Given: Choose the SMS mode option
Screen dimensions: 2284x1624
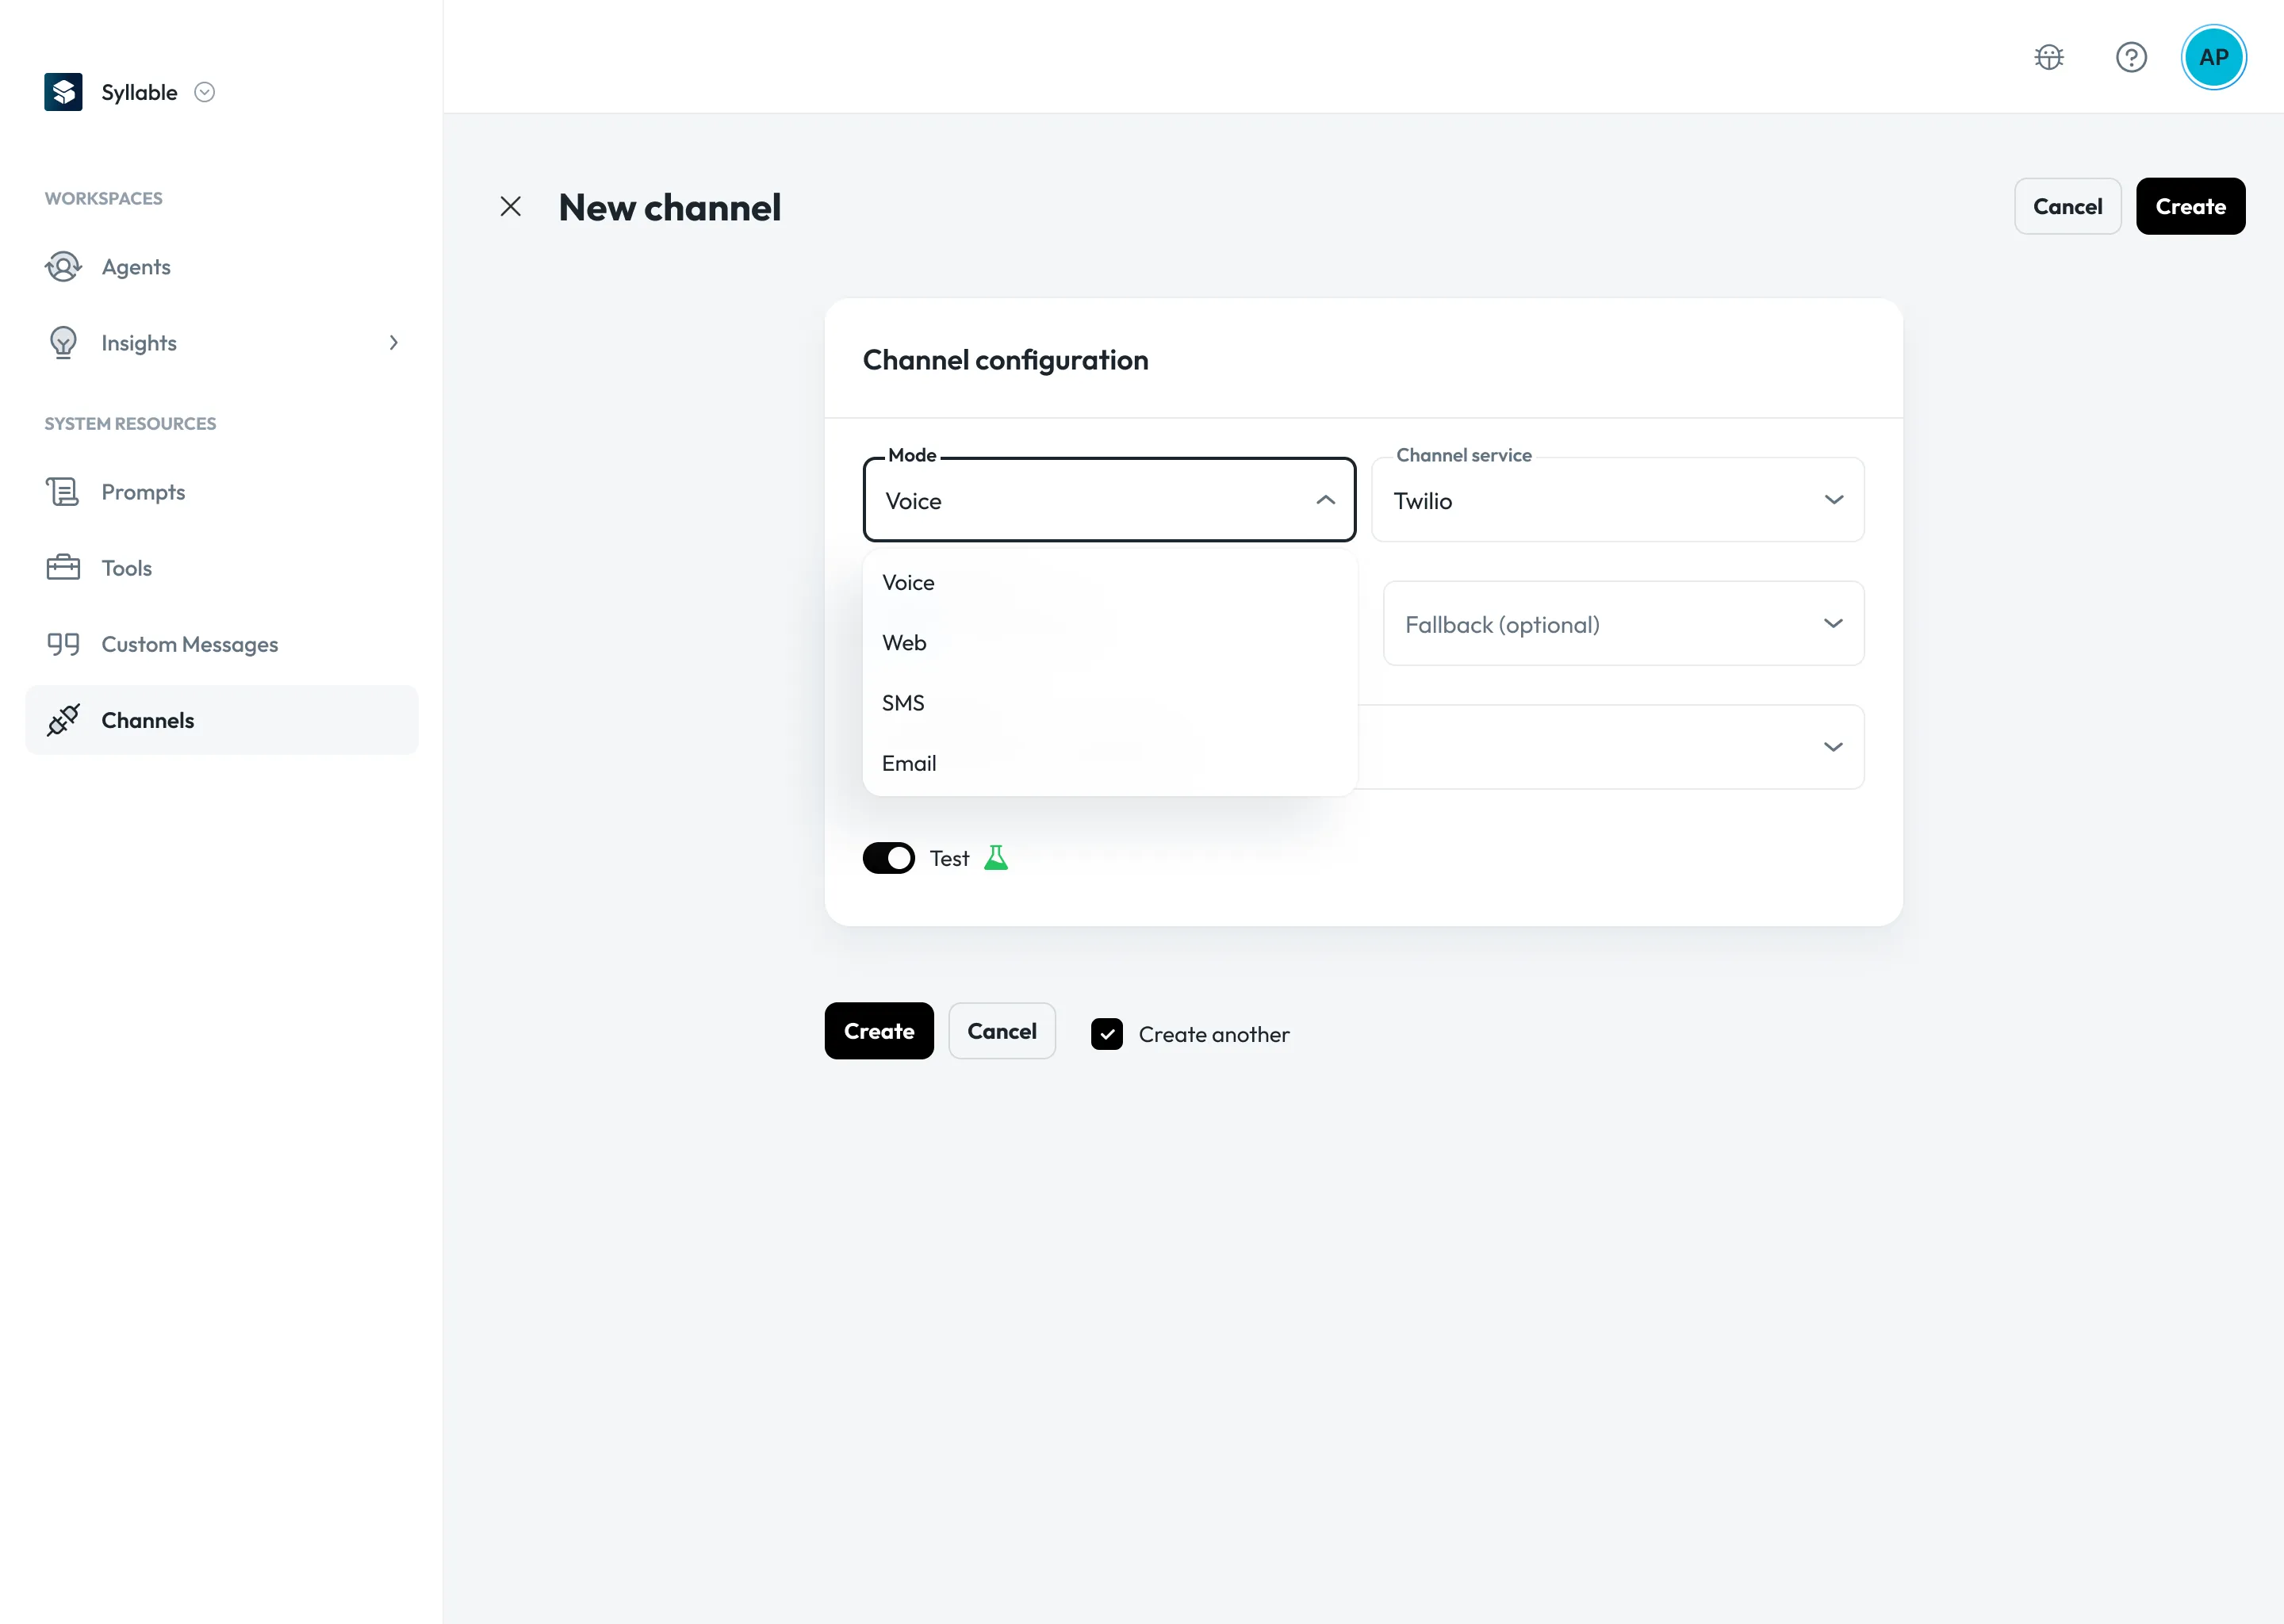Looking at the screenshot, I should click(x=1109, y=703).
